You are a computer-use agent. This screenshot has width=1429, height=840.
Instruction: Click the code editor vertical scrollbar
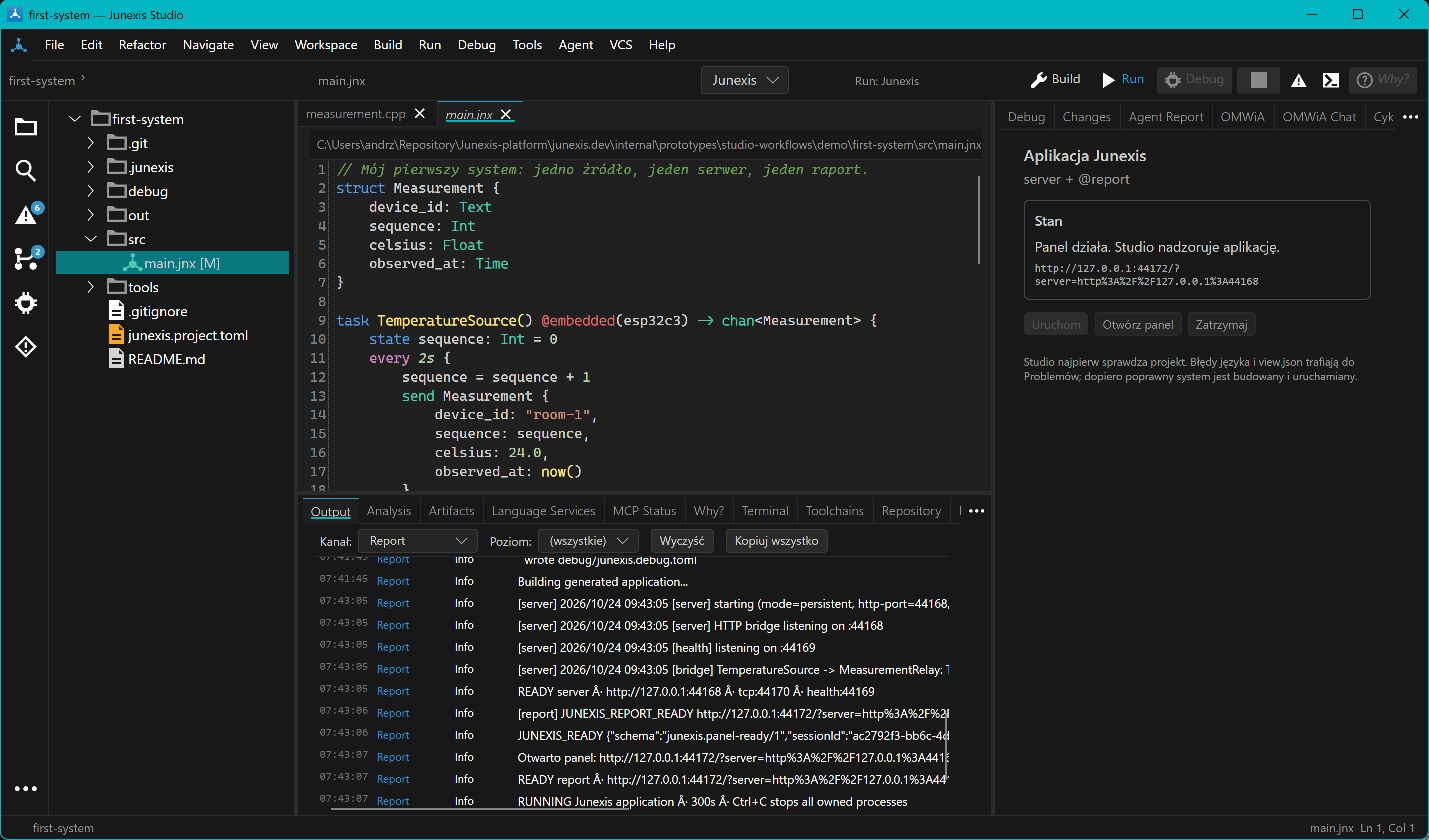pos(980,220)
